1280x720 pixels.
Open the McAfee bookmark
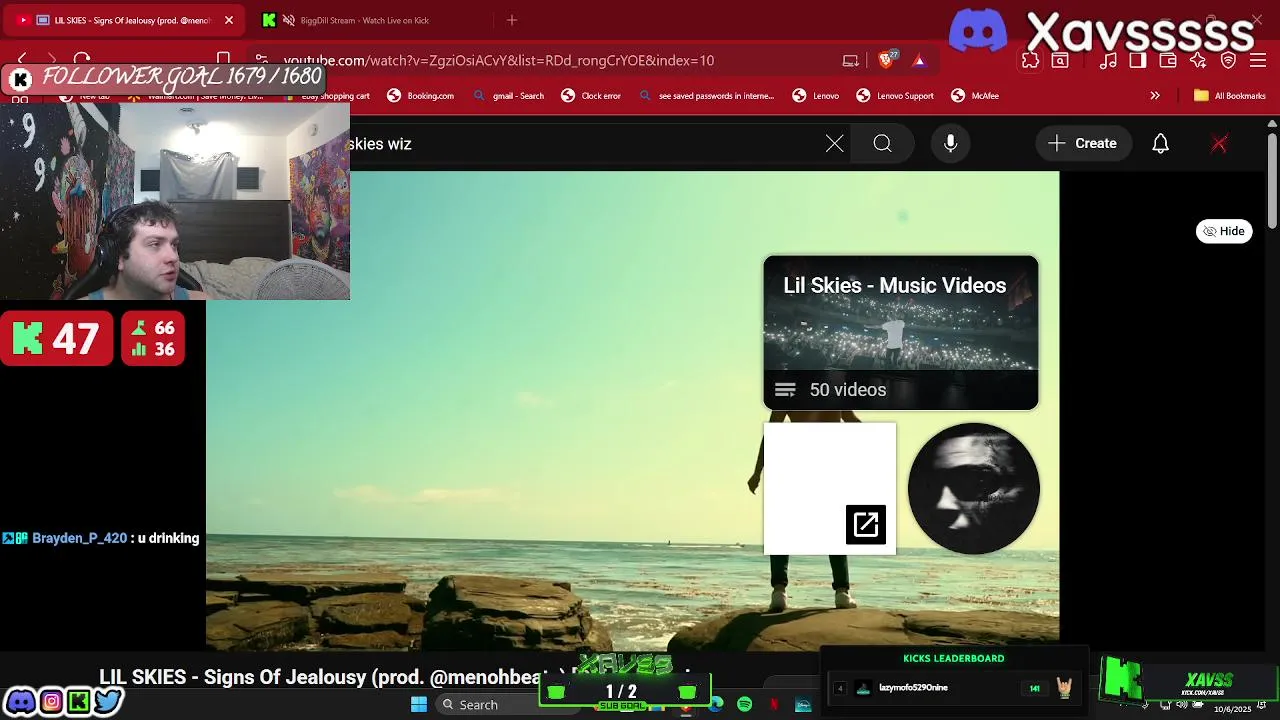click(975, 96)
